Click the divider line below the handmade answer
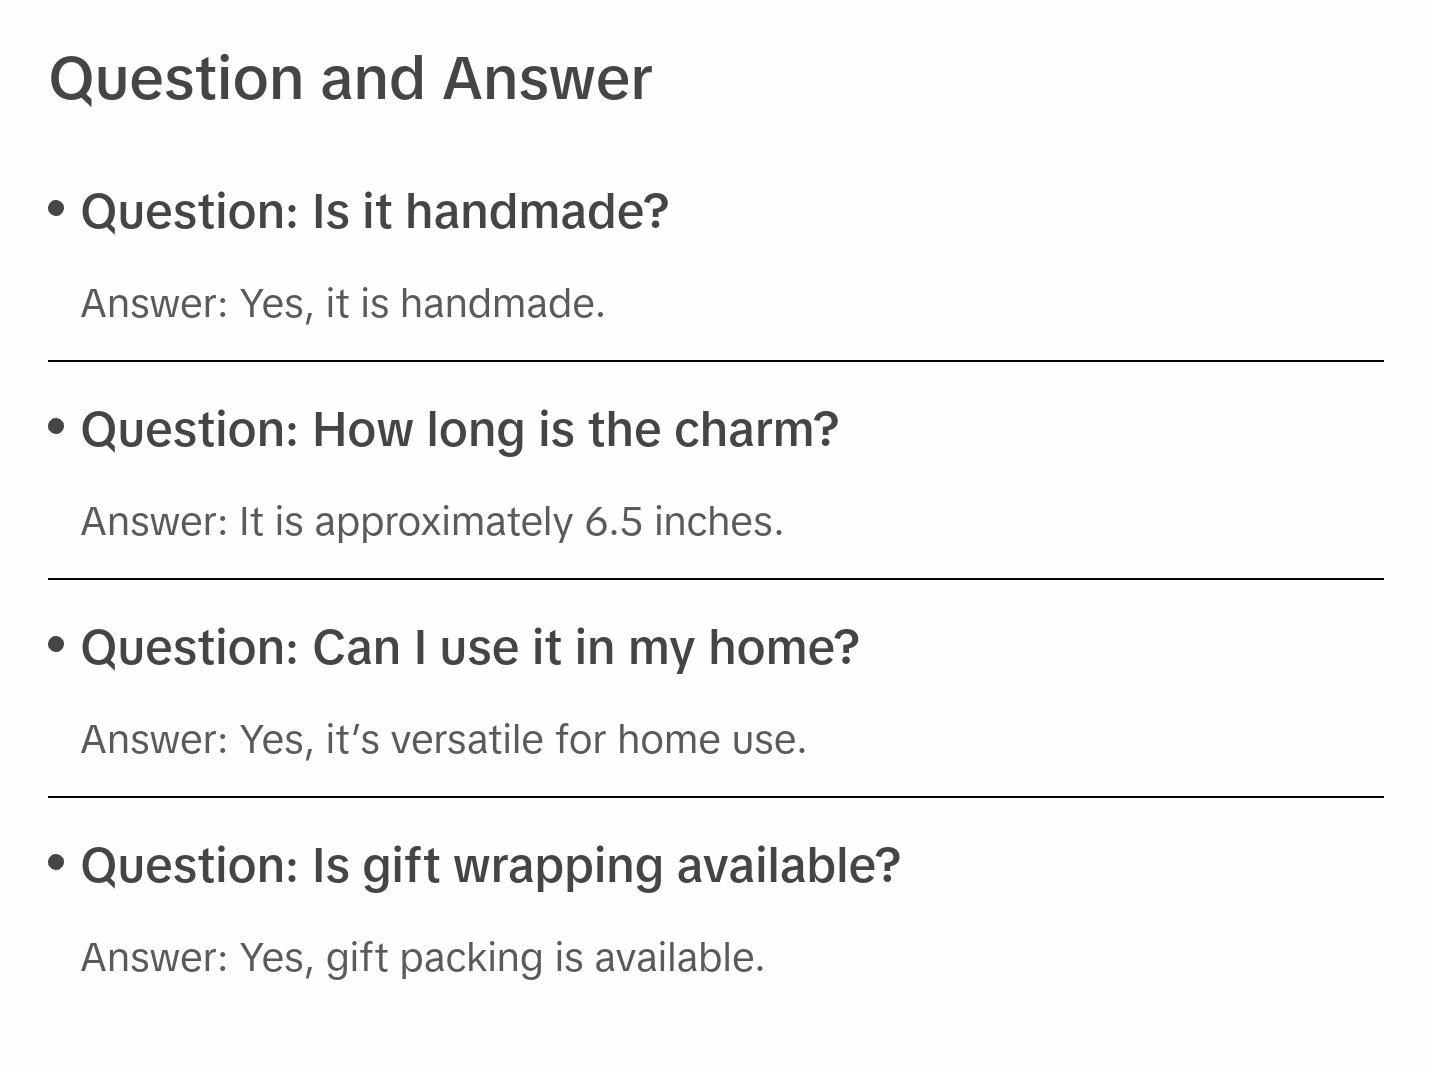The height and width of the screenshot is (1072, 1432). [715, 361]
